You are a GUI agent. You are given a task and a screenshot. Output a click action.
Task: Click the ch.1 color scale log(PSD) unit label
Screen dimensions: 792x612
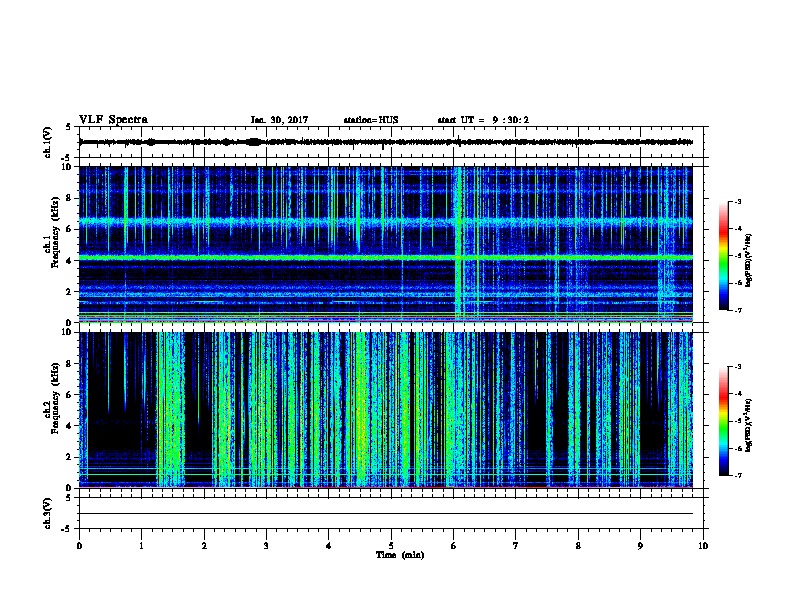749,261
